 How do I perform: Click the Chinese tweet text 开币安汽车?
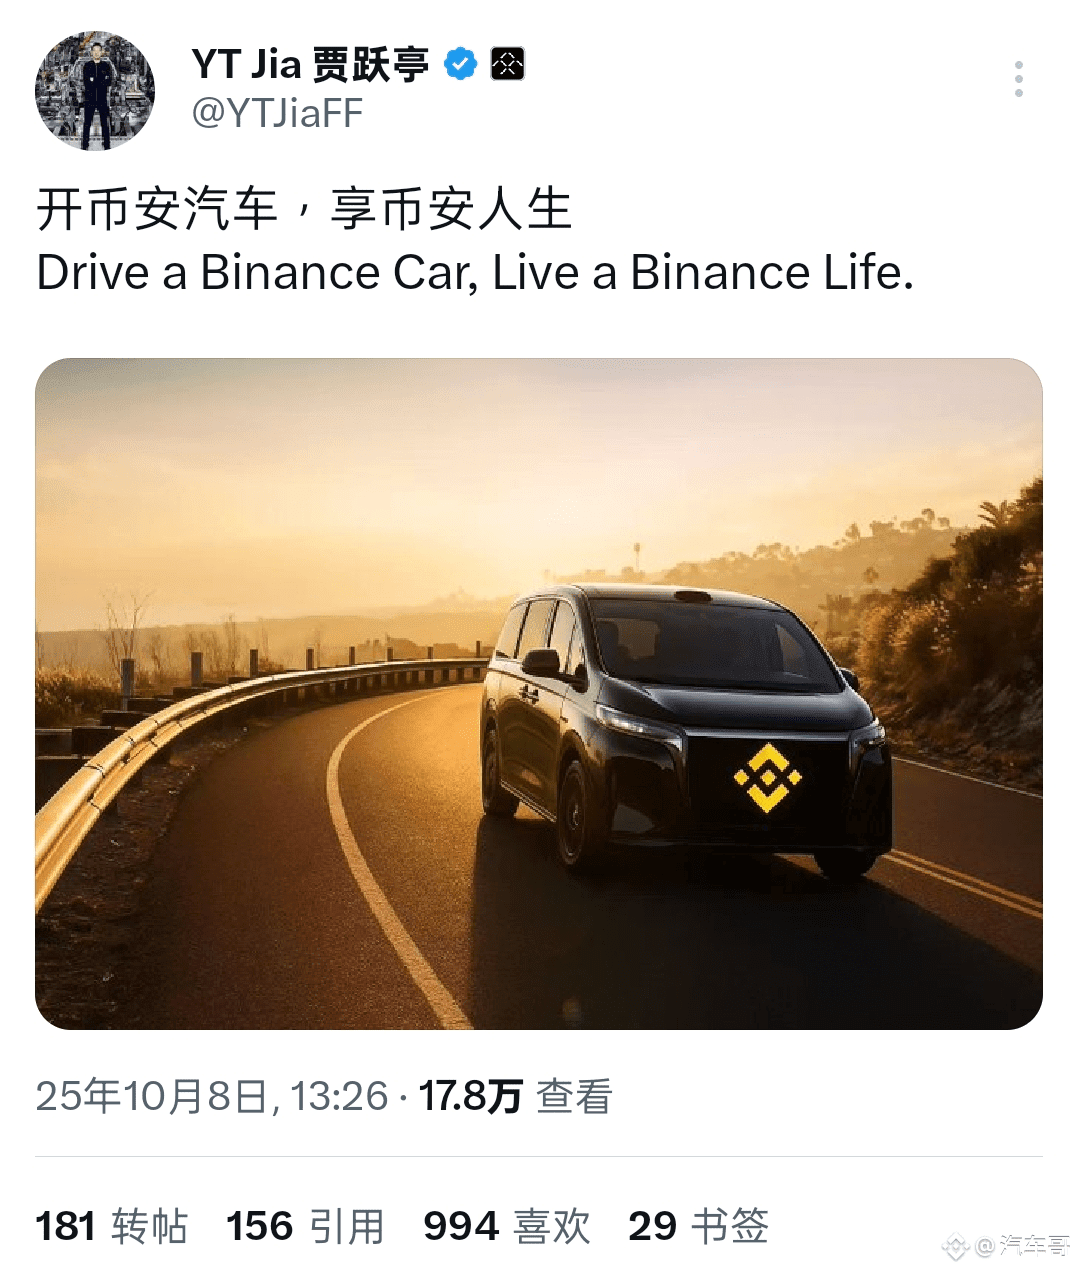tap(157, 211)
